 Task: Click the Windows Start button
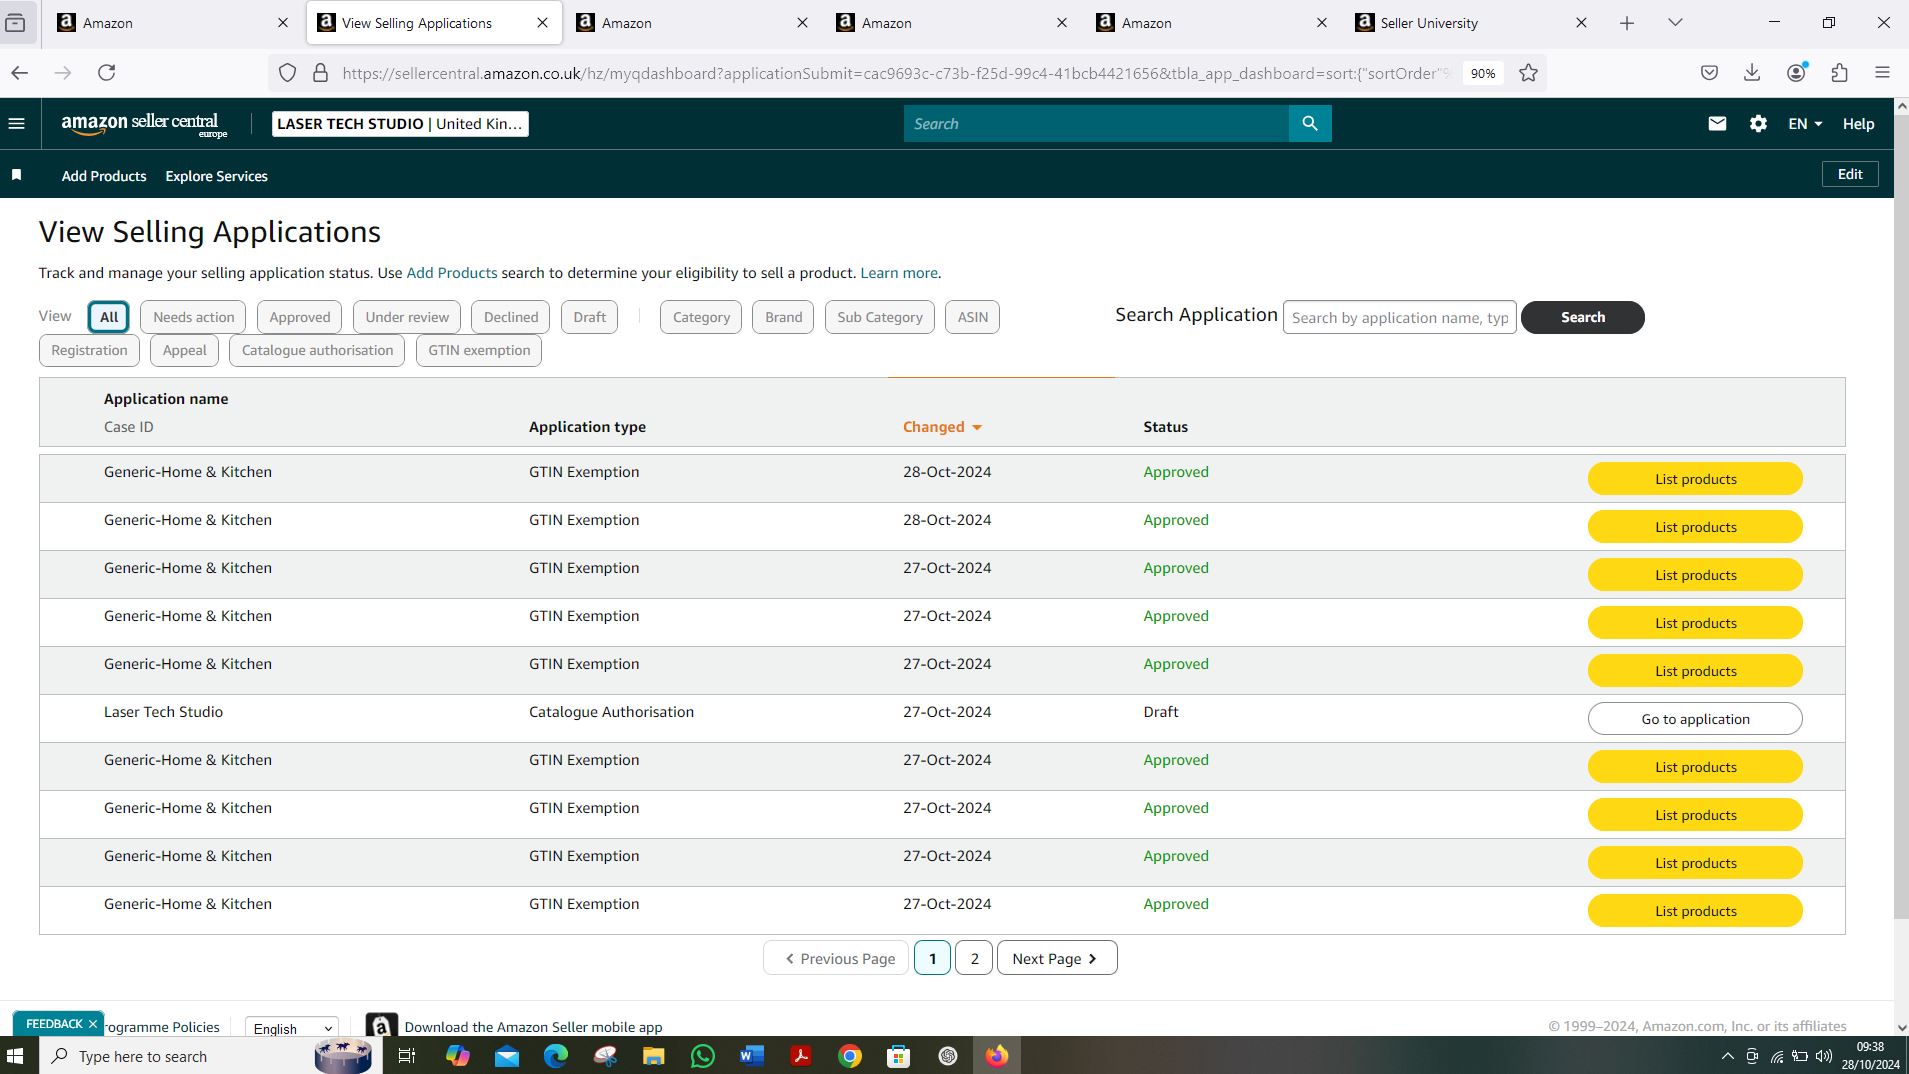click(x=15, y=1056)
